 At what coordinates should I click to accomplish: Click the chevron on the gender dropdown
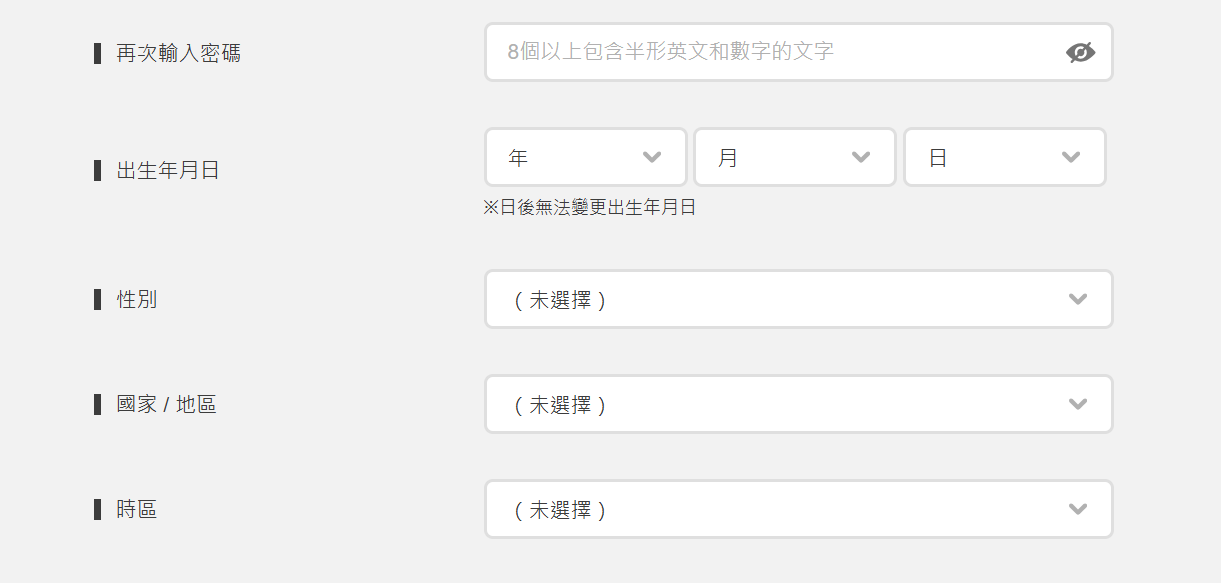point(1077,298)
